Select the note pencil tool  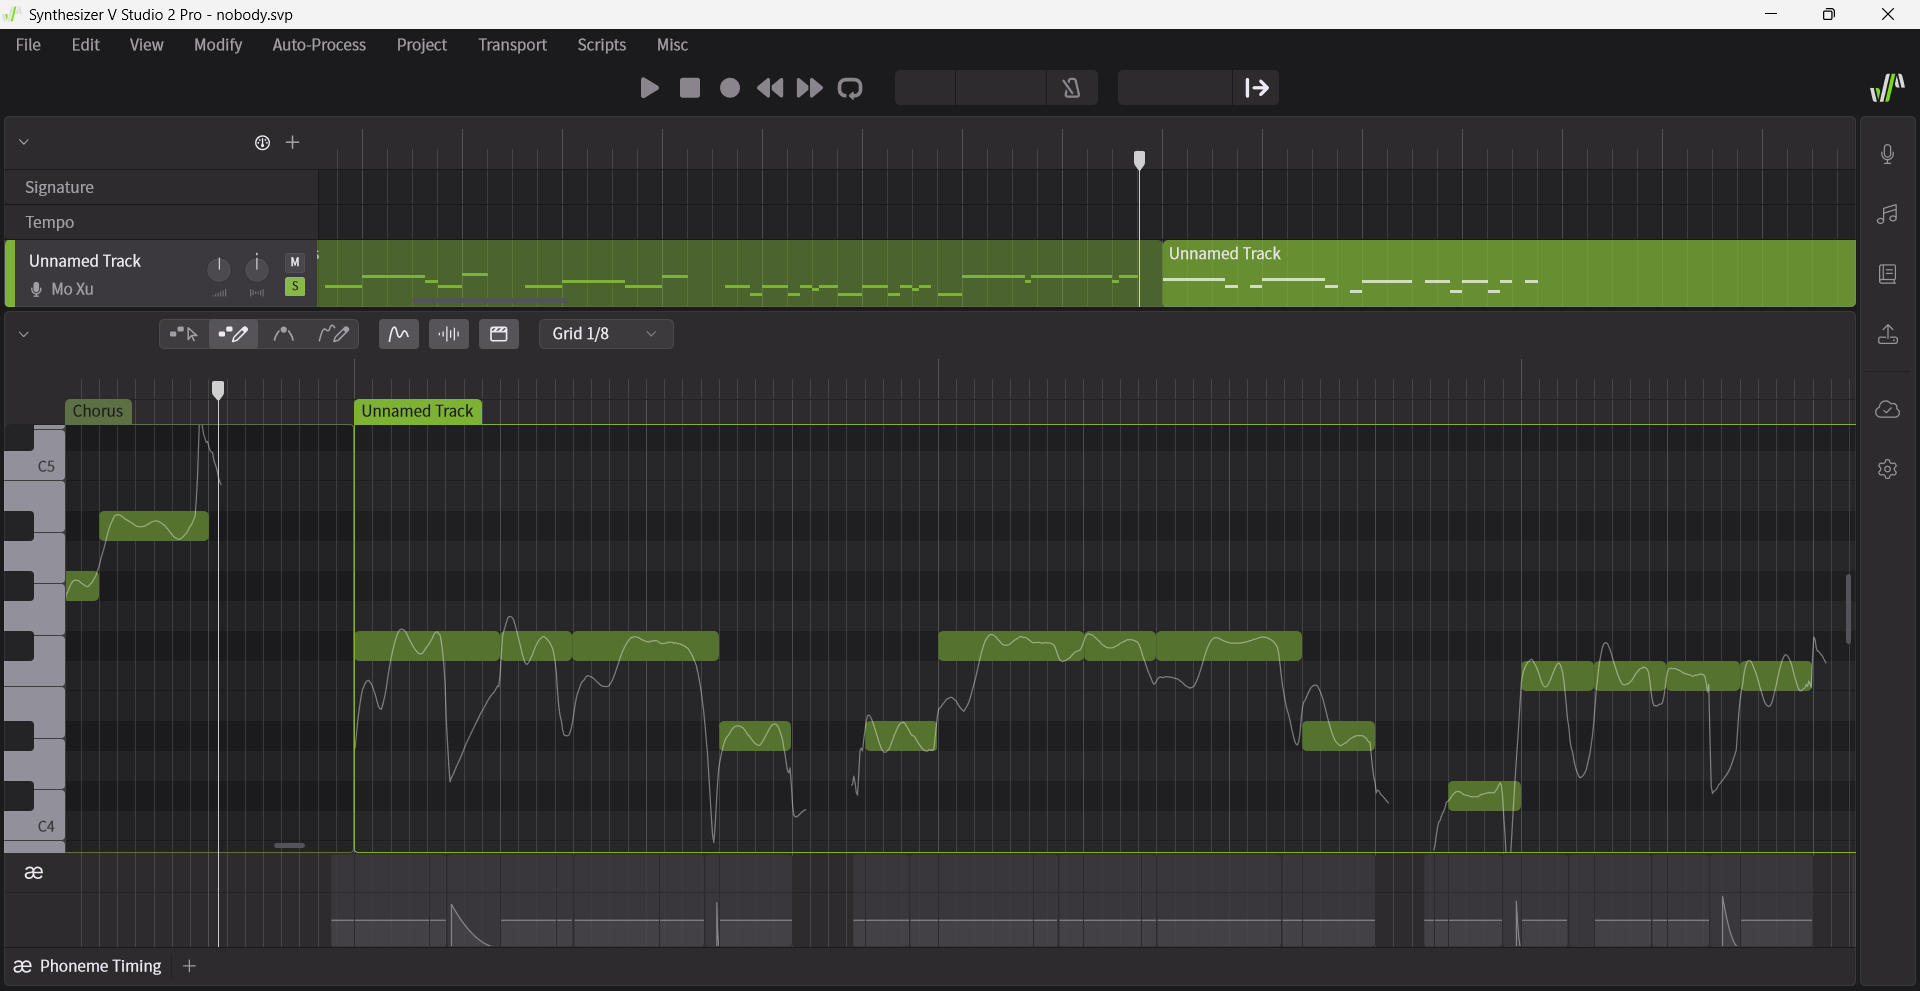[x=233, y=334]
